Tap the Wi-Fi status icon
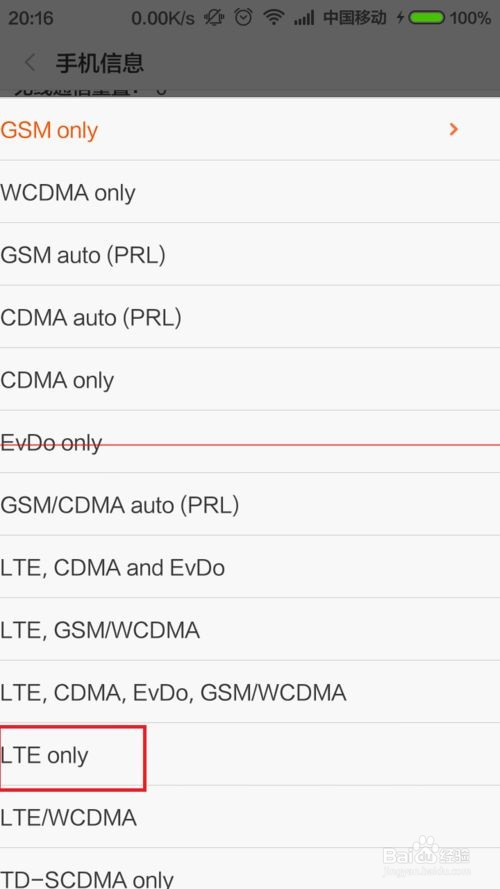 (x=274, y=18)
